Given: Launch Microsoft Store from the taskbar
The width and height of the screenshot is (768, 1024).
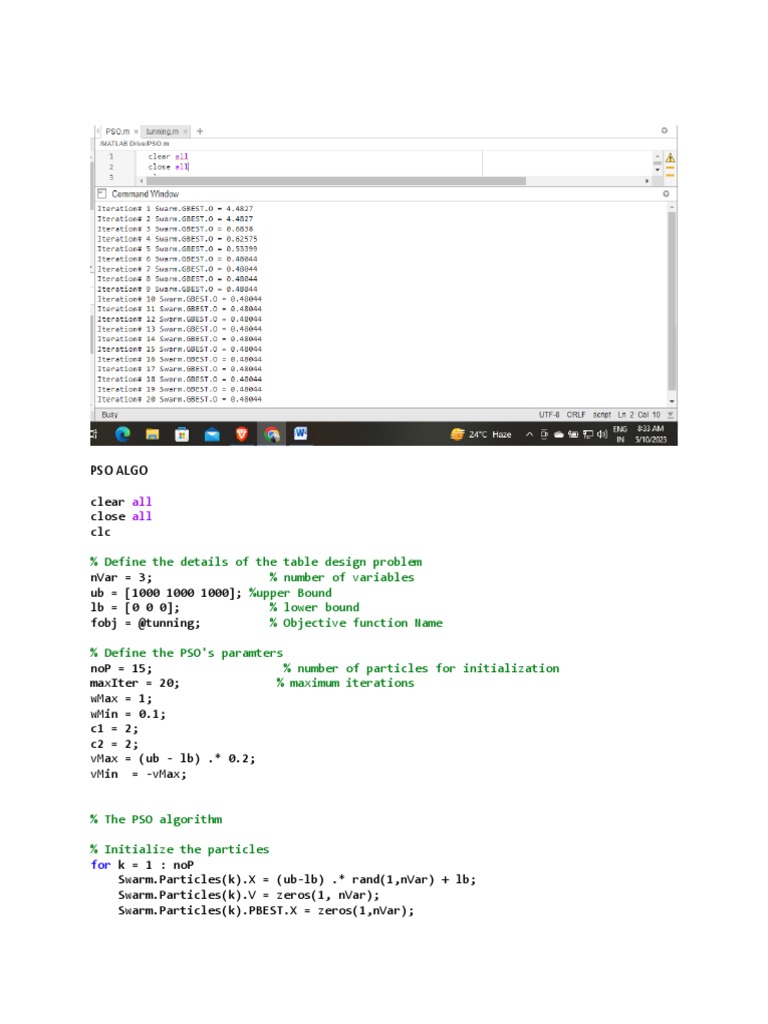Looking at the screenshot, I should 181,434.
